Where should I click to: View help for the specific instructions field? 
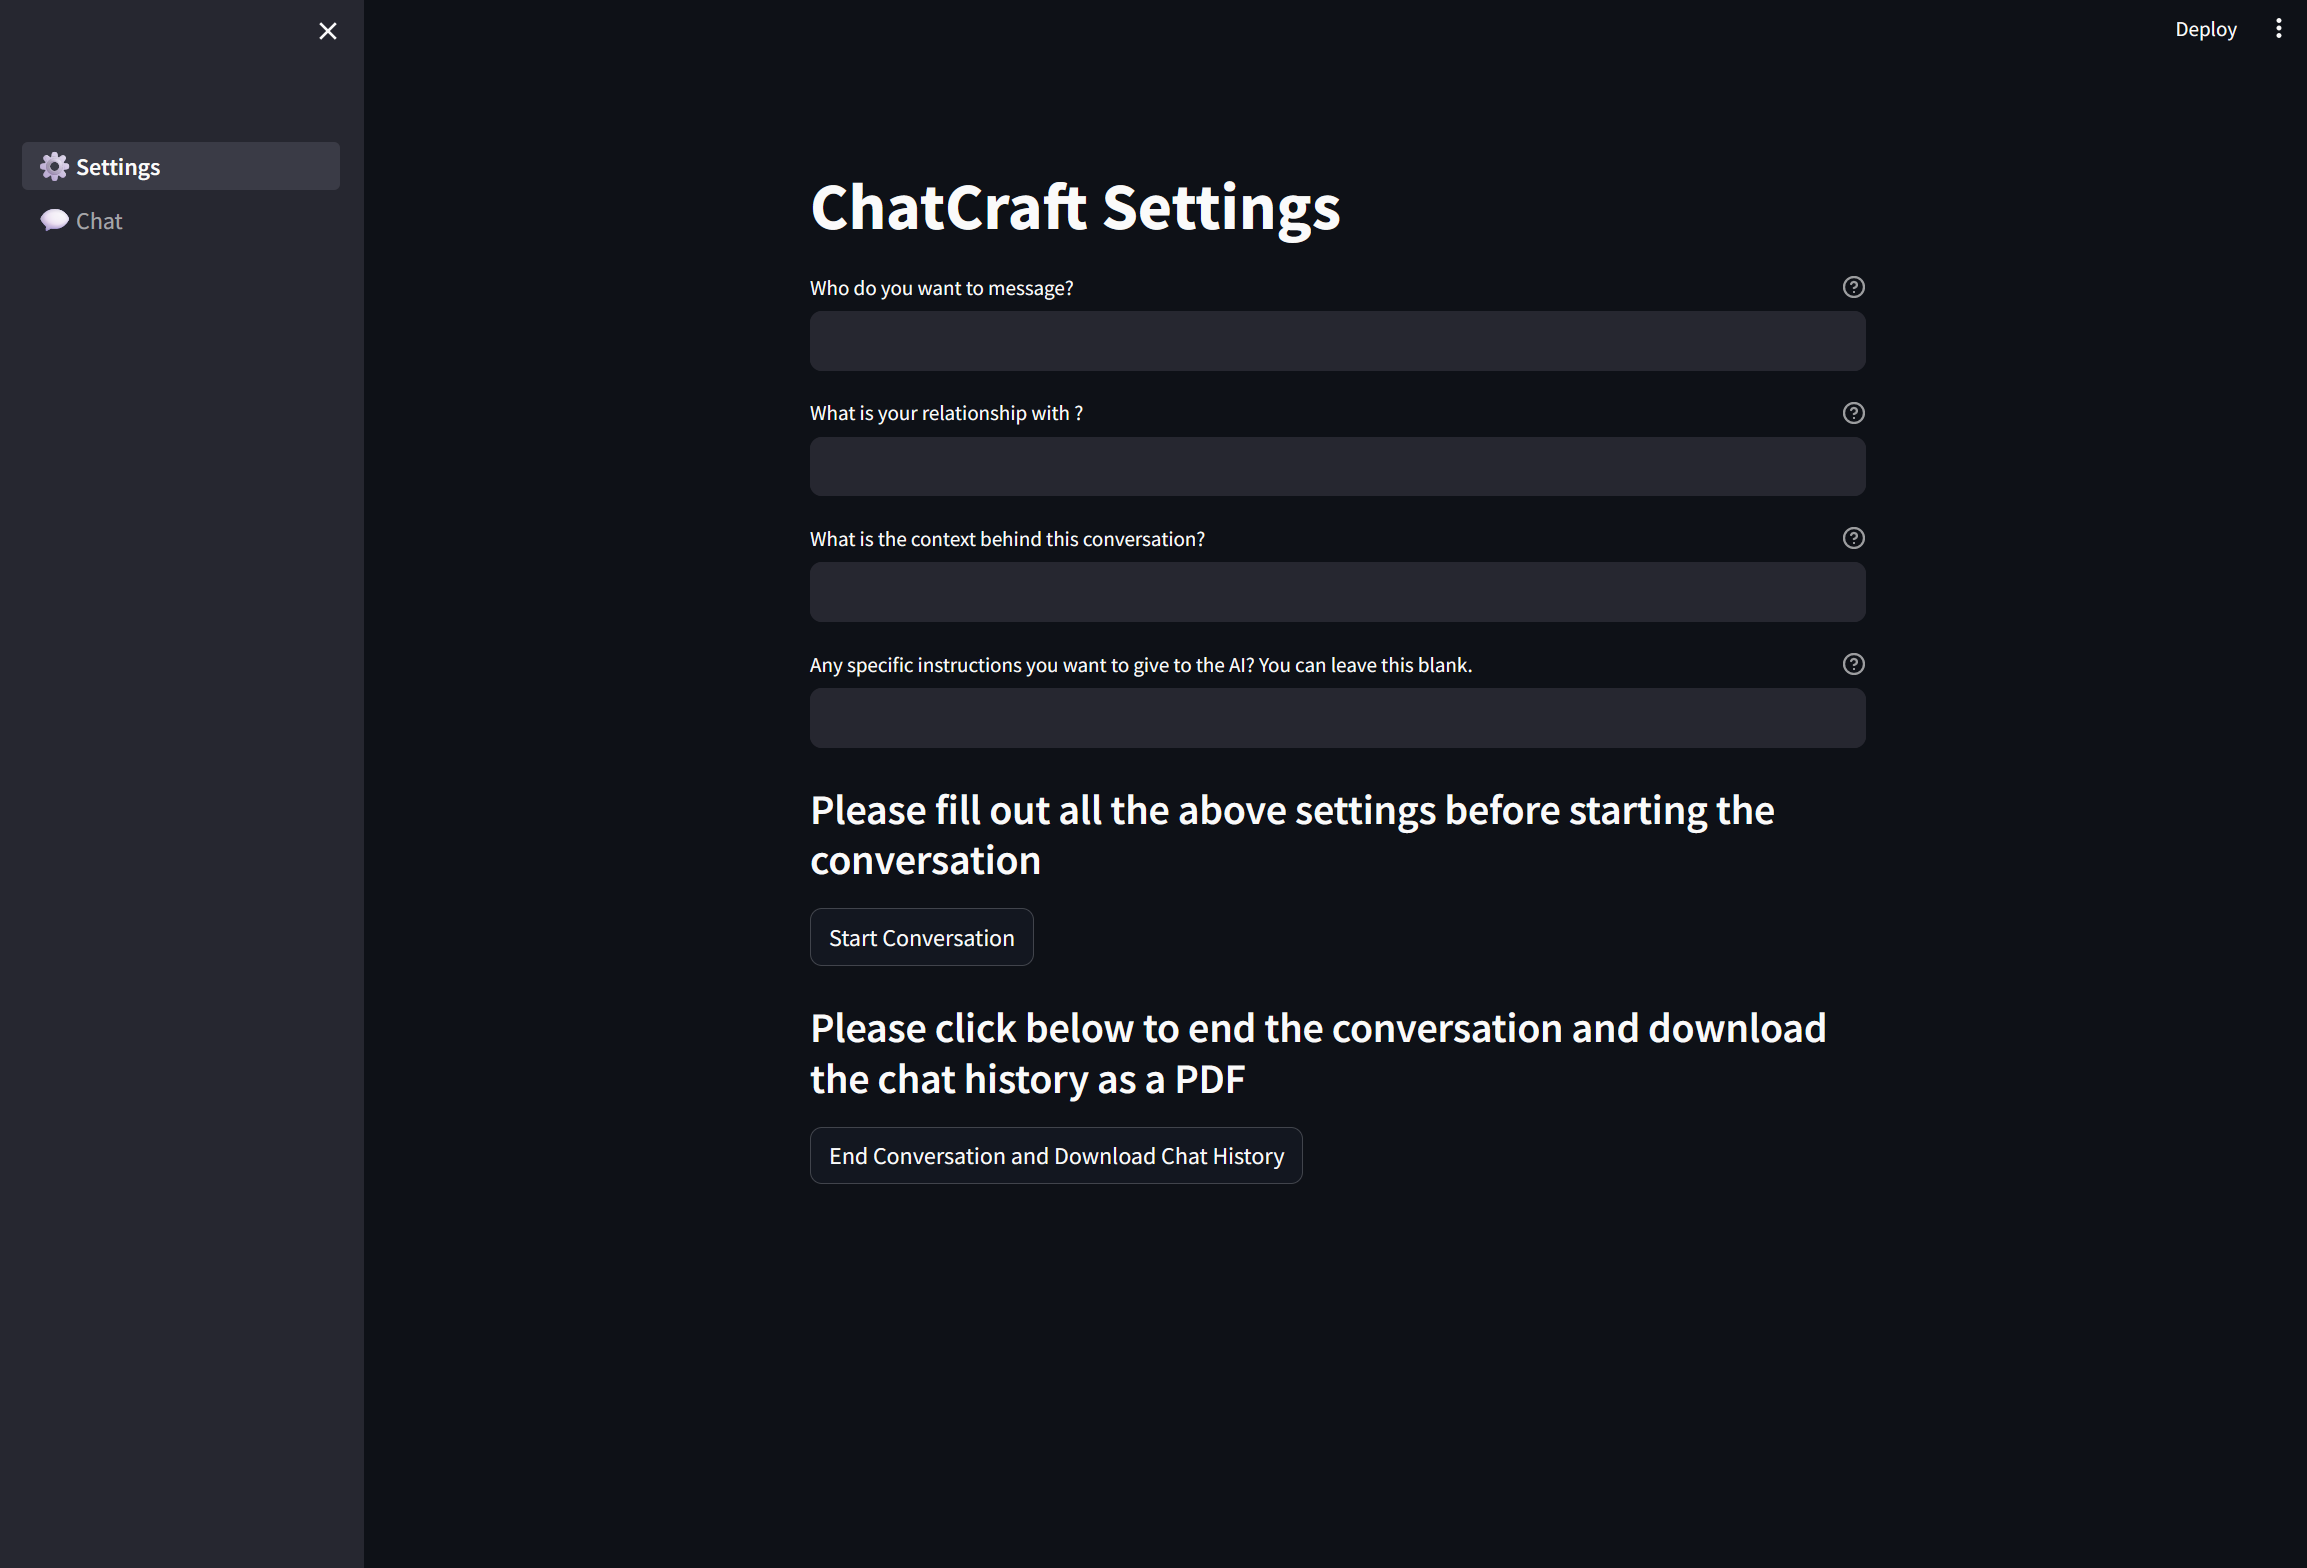[x=1852, y=664]
